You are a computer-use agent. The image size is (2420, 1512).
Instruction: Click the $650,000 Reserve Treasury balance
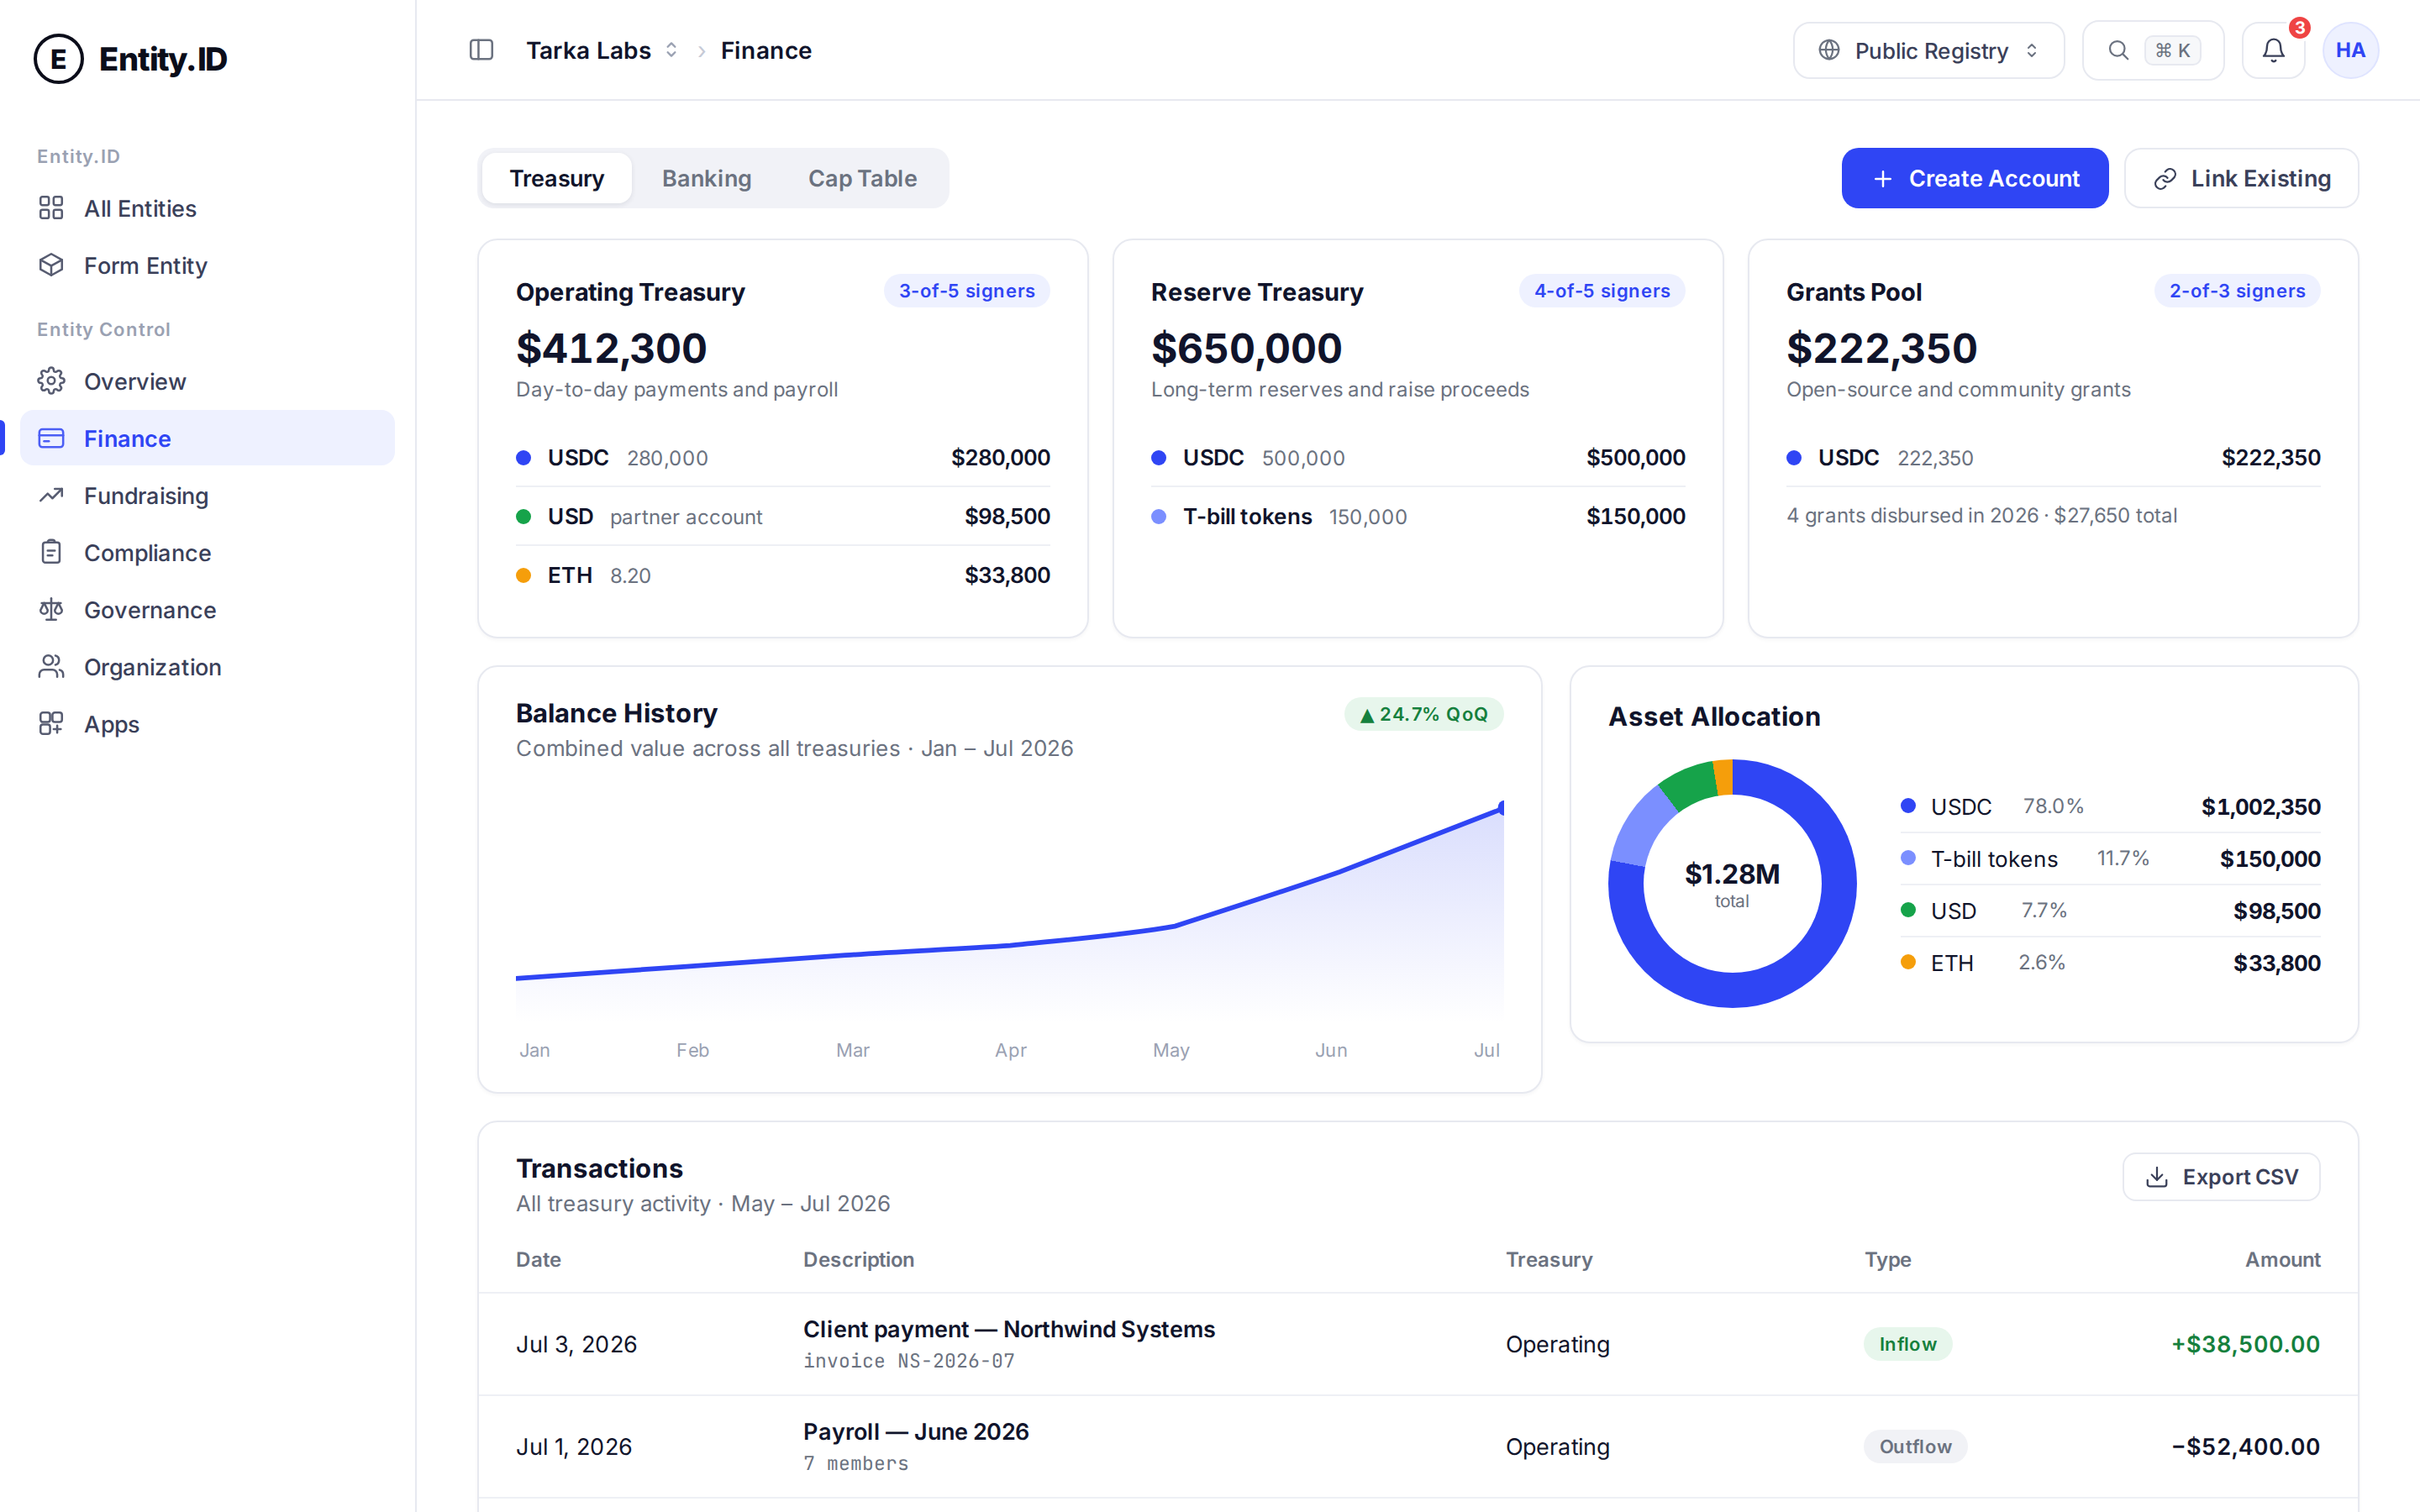(1246, 348)
